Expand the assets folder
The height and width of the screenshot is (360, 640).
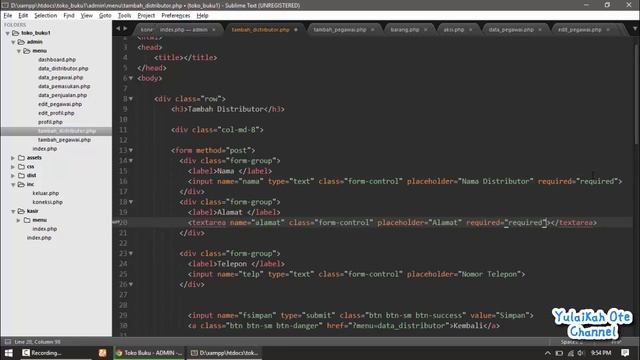pos(13,158)
